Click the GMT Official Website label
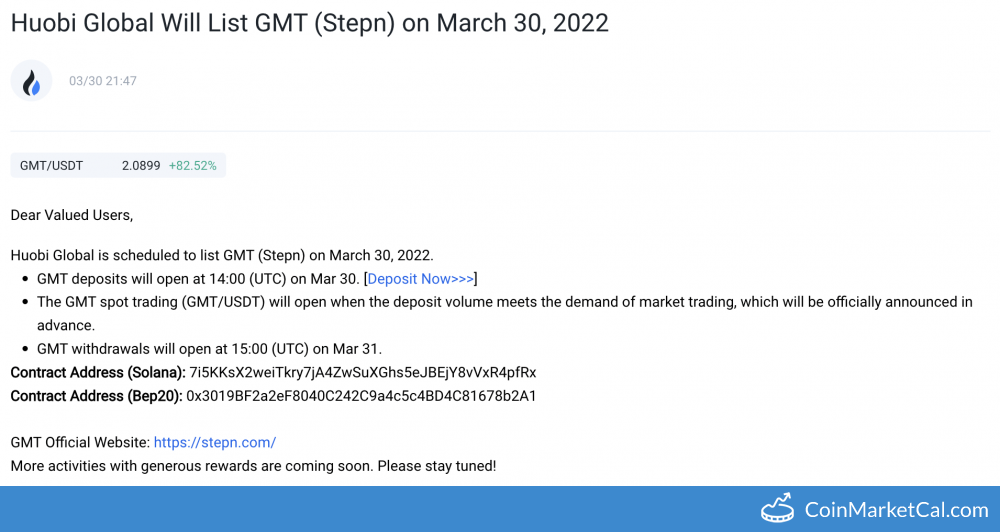The height and width of the screenshot is (532, 1000). (80, 442)
